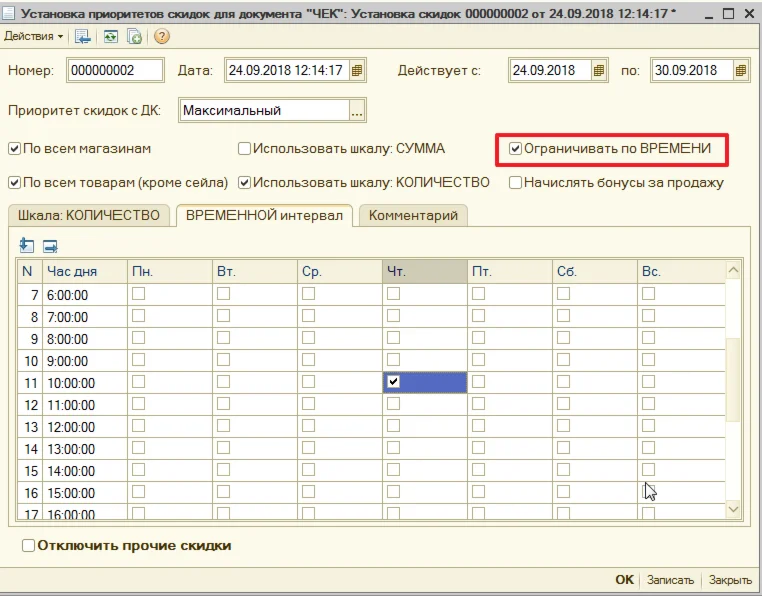Tick Начислять бонусы за продажу checkbox
Screen dimensions: 762x596
click(x=516, y=183)
